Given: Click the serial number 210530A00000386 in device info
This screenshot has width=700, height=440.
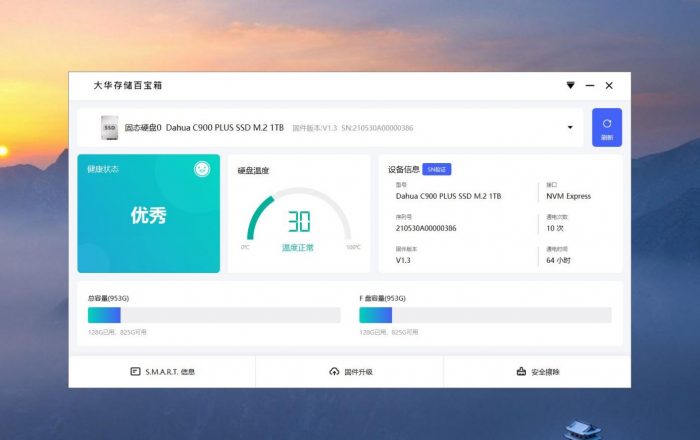Looking at the screenshot, I should 426,228.
